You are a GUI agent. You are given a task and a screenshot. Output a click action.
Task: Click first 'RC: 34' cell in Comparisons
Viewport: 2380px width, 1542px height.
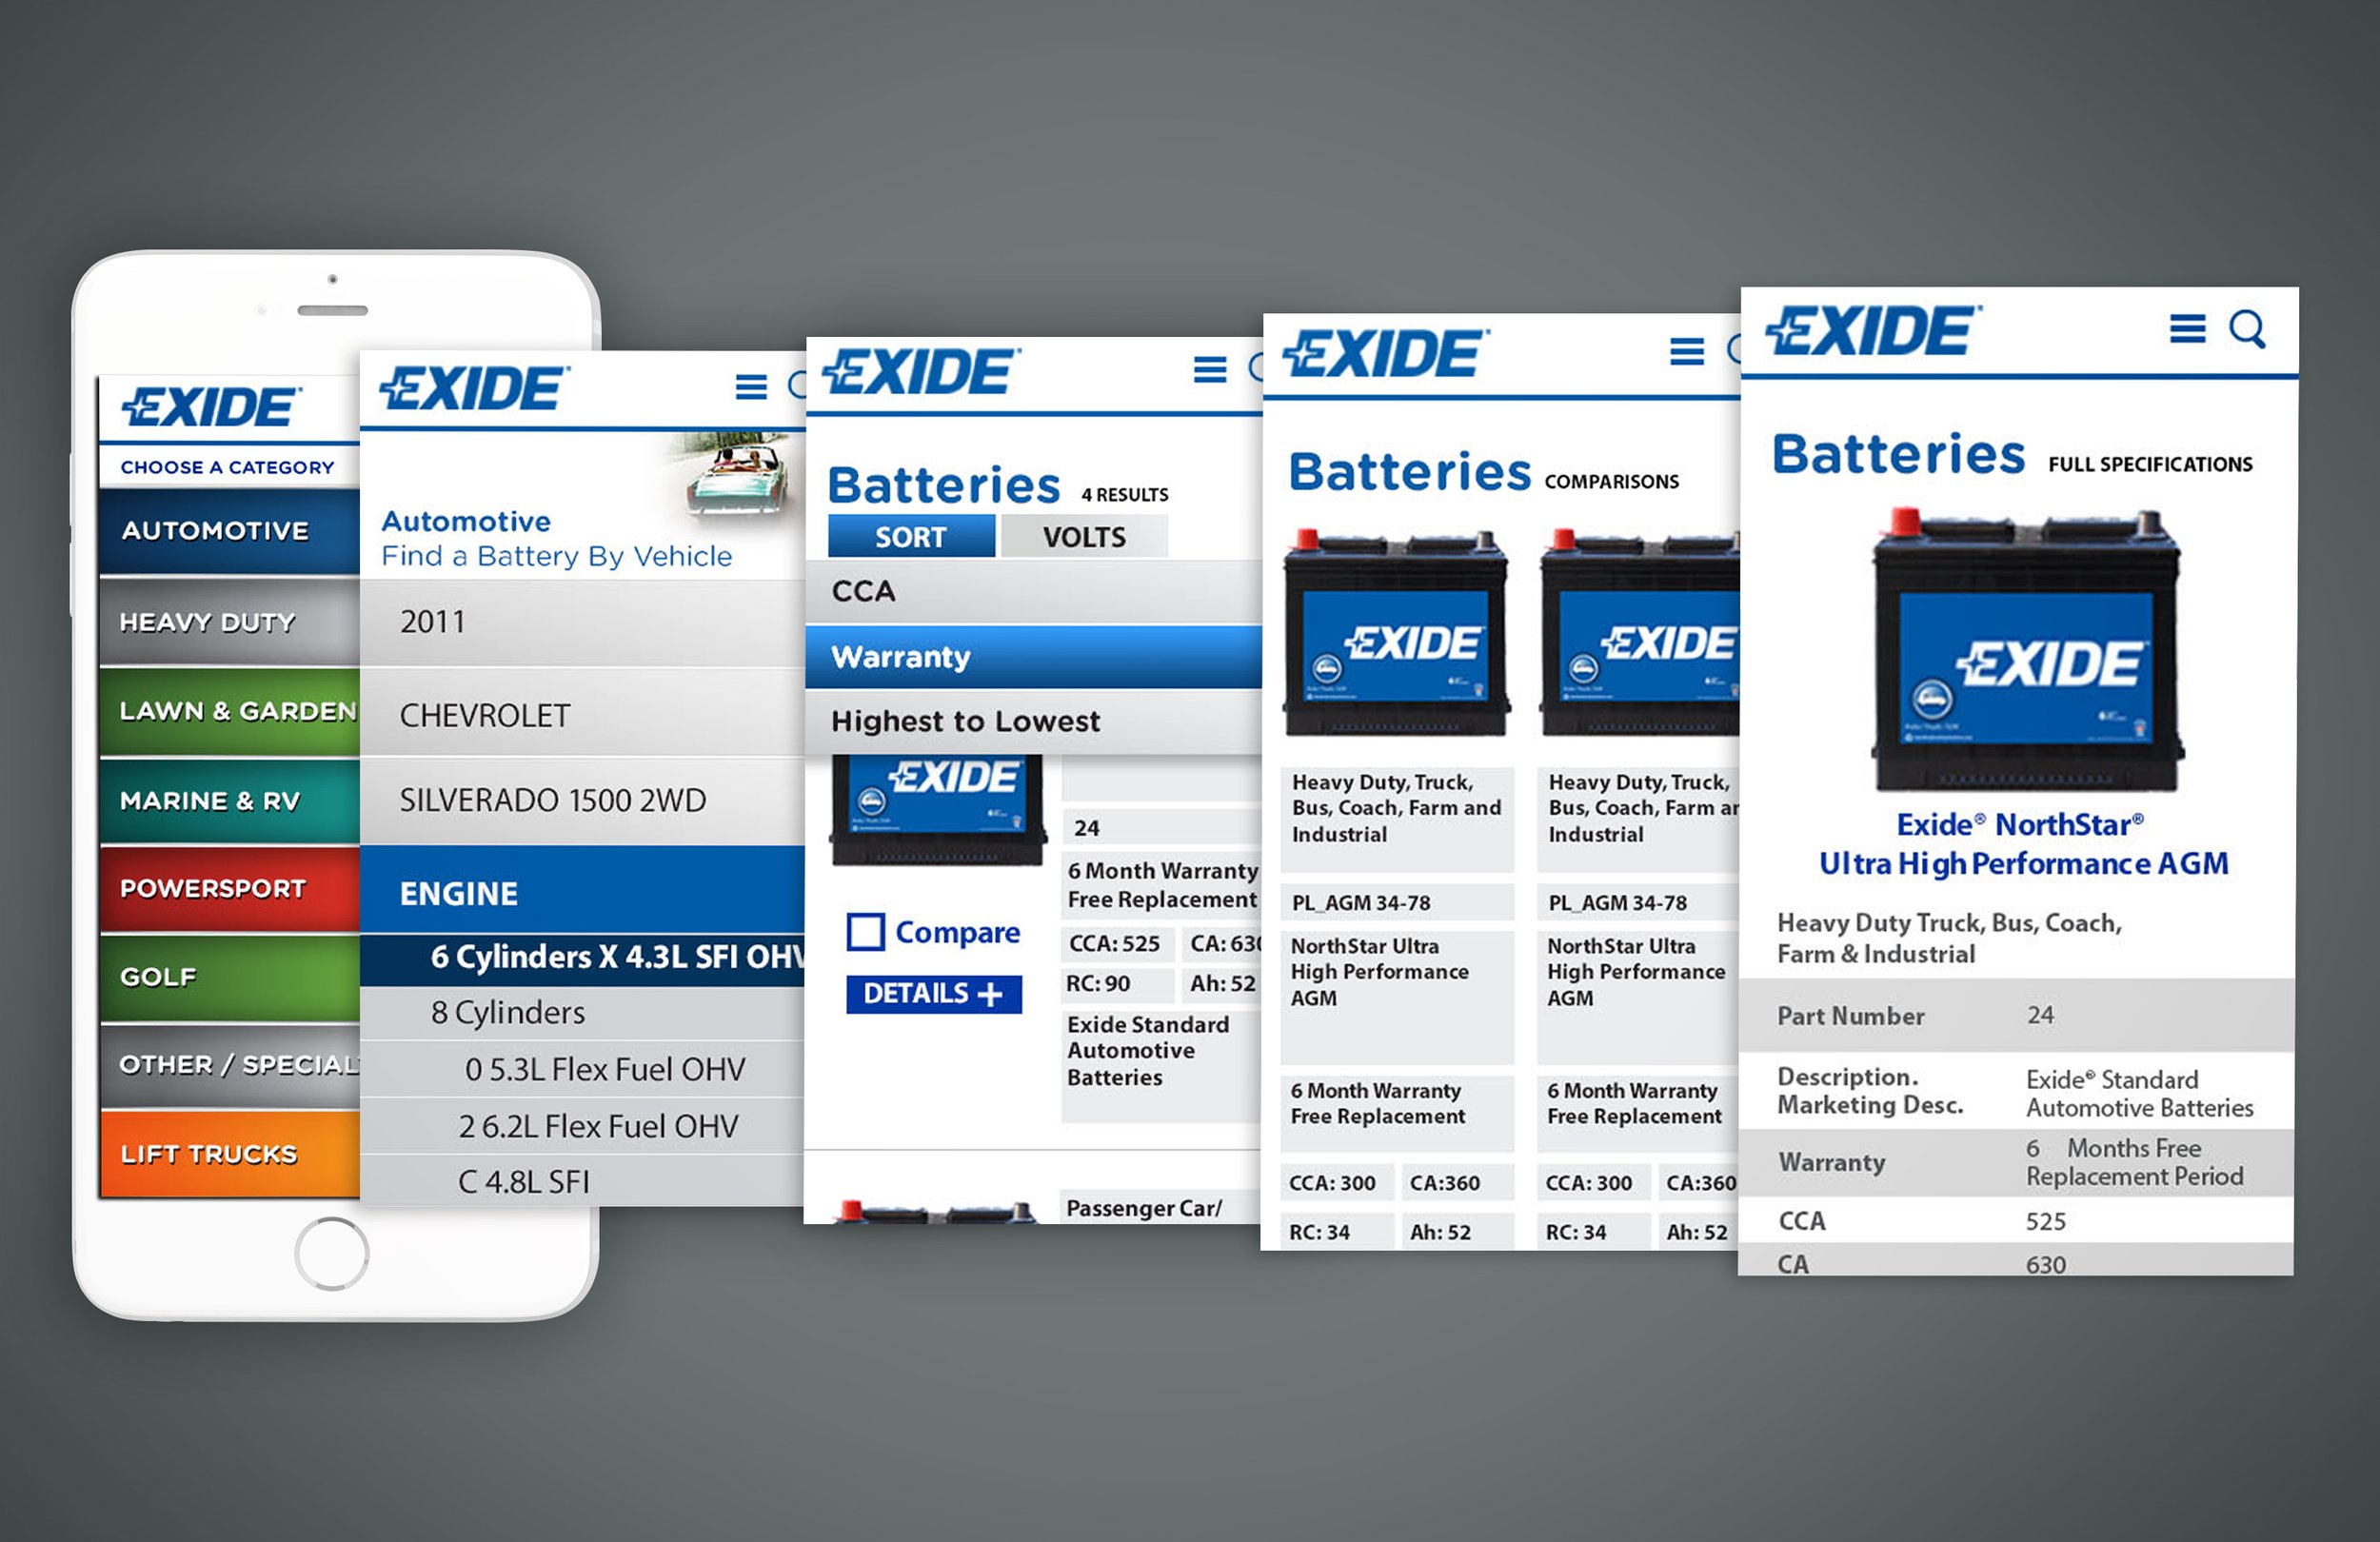point(1337,1232)
